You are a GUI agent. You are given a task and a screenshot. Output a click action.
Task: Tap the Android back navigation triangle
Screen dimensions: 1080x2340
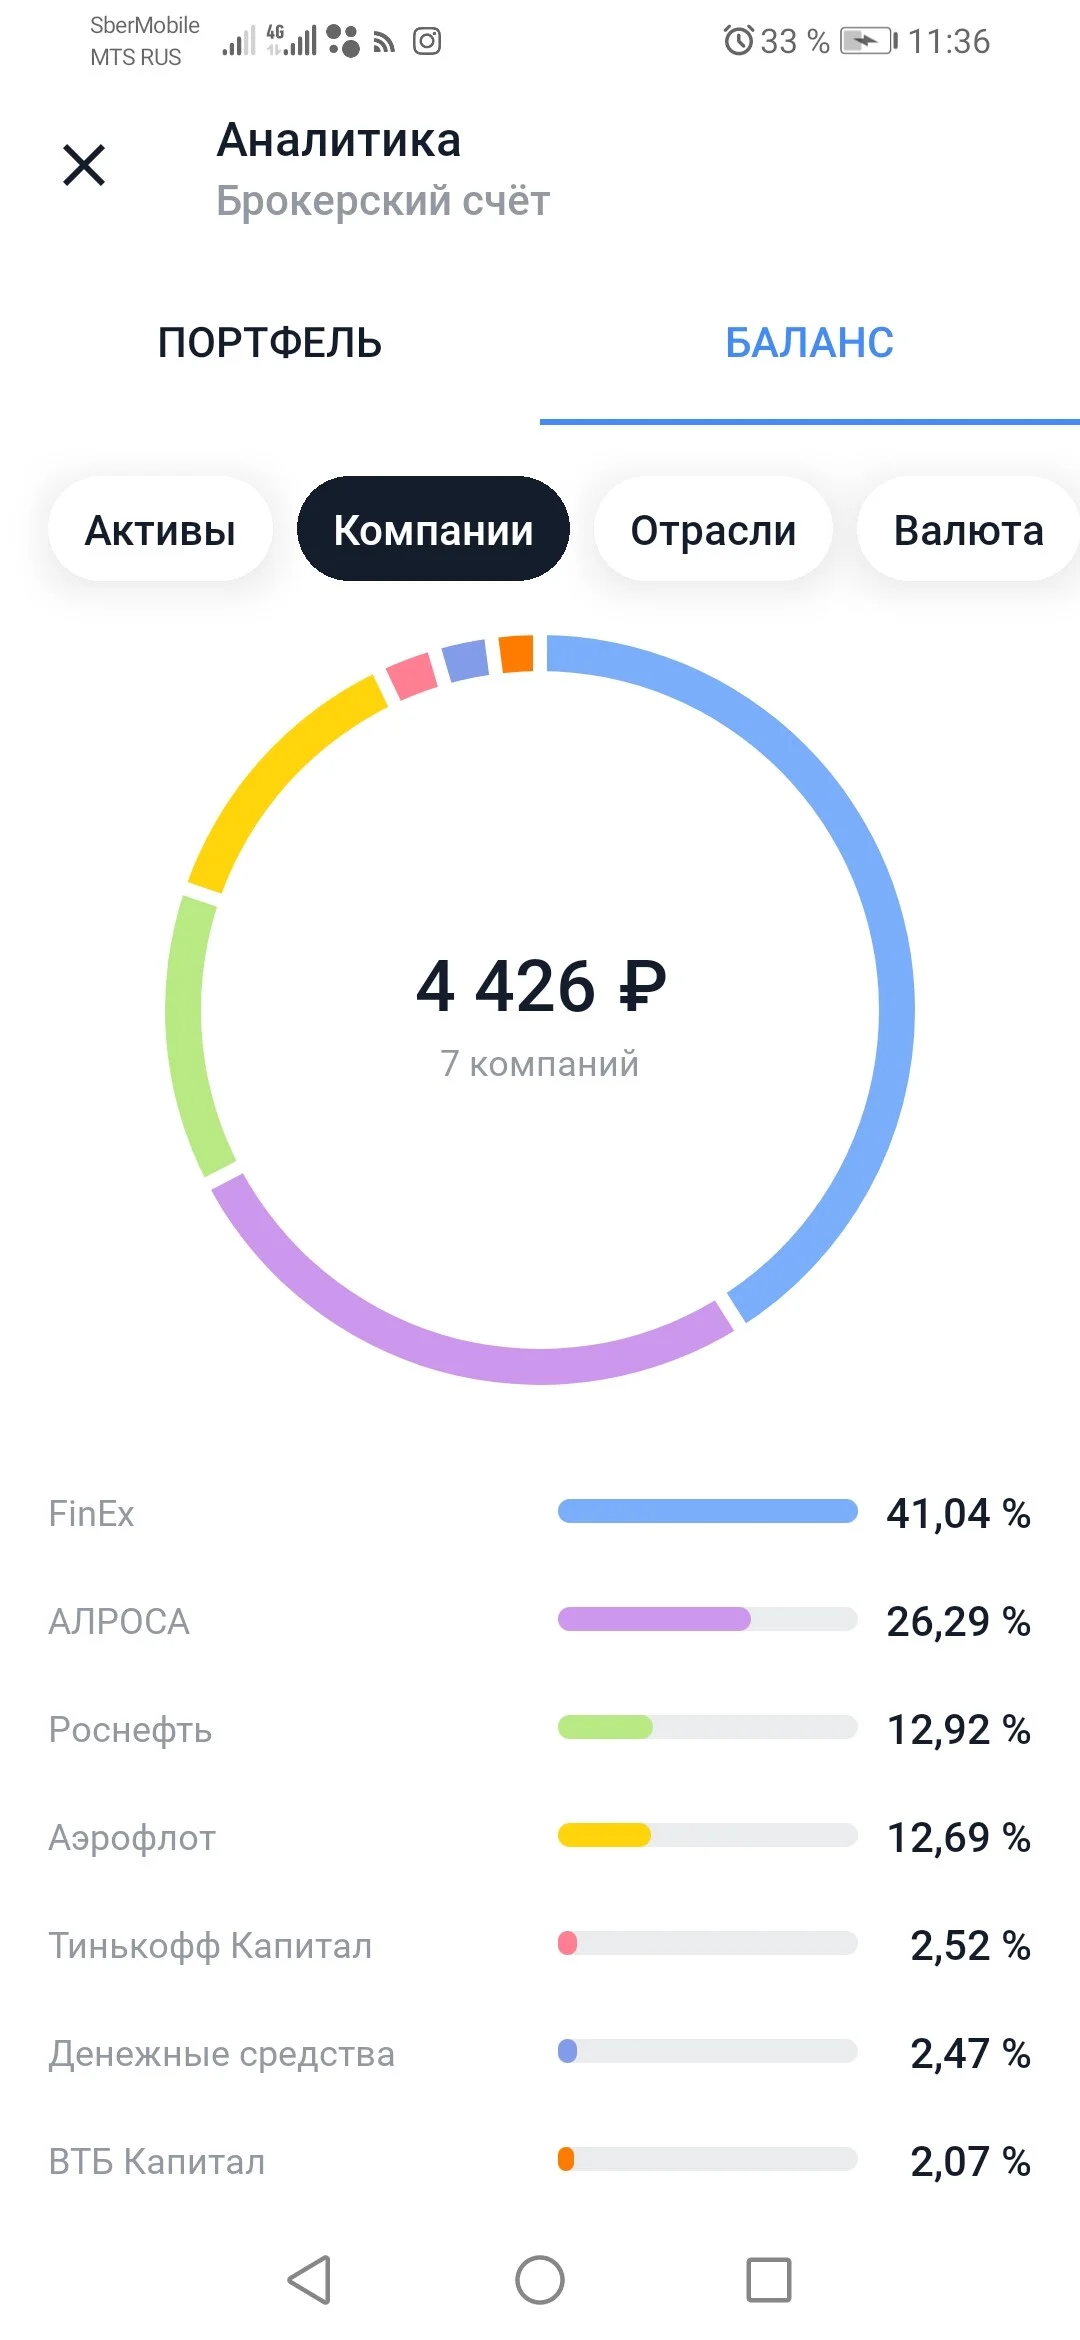tap(309, 2280)
